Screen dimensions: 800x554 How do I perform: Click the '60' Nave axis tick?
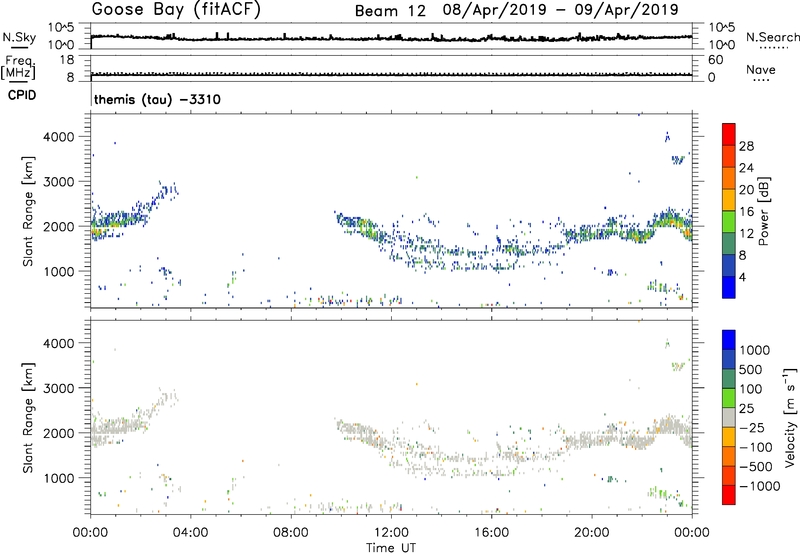pos(715,60)
